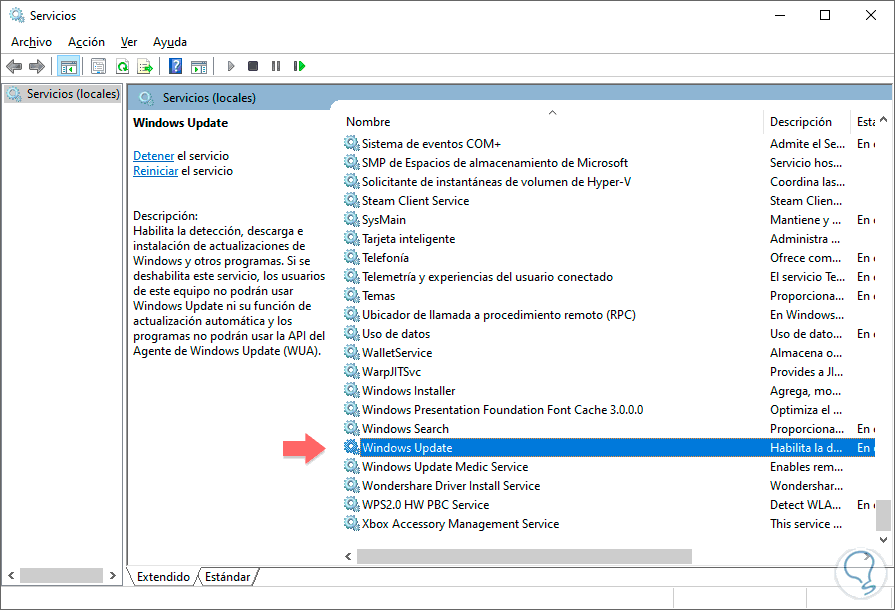The width and height of the screenshot is (895, 610).
Task: Switch to the Estándar tab
Action: coord(227,577)
